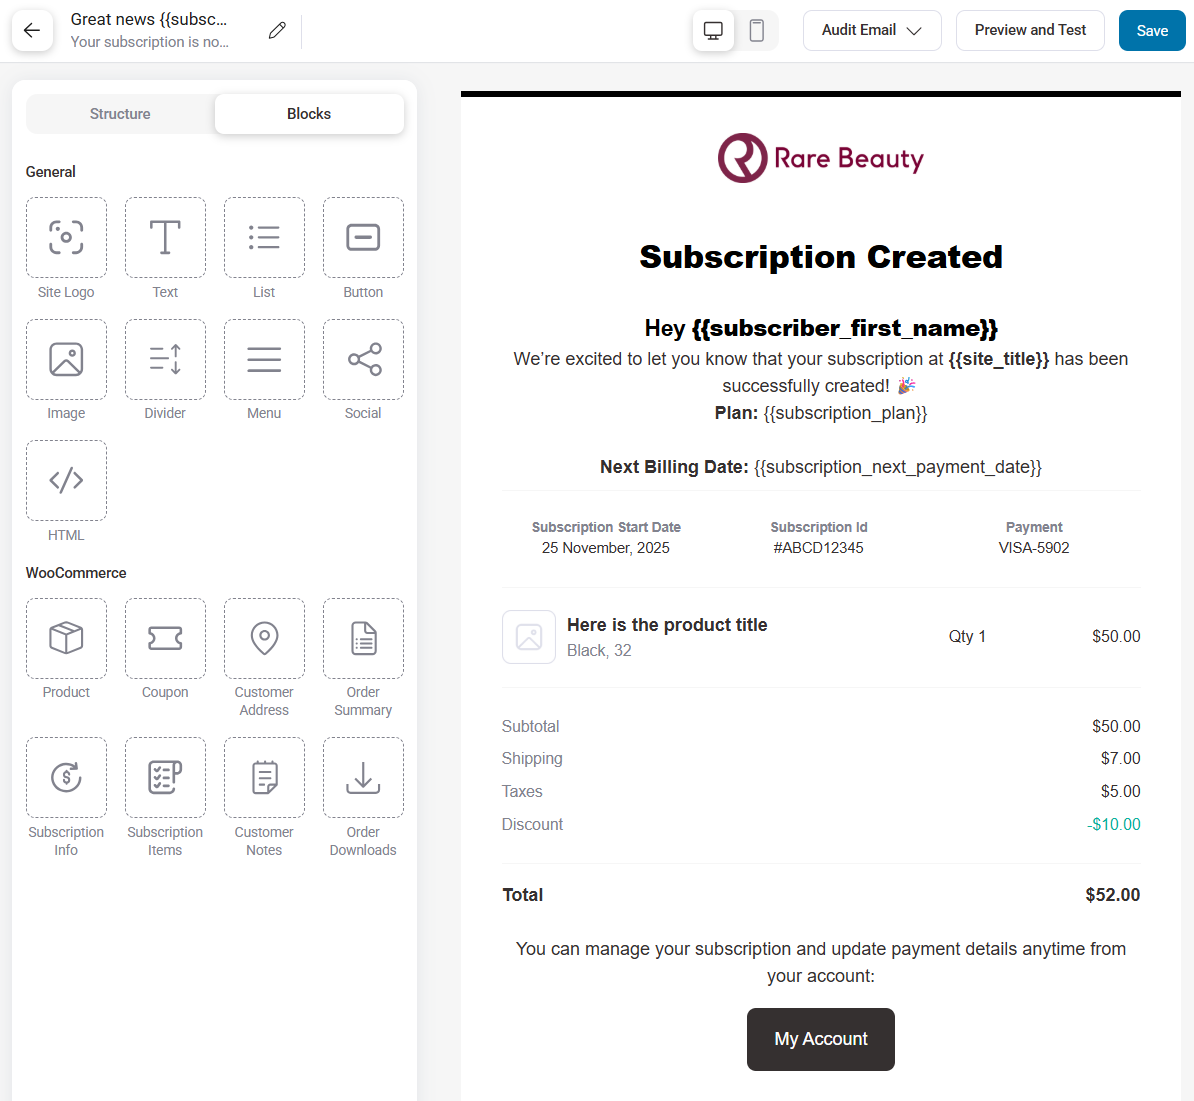Insert a List block

click(x=264, y=237)
